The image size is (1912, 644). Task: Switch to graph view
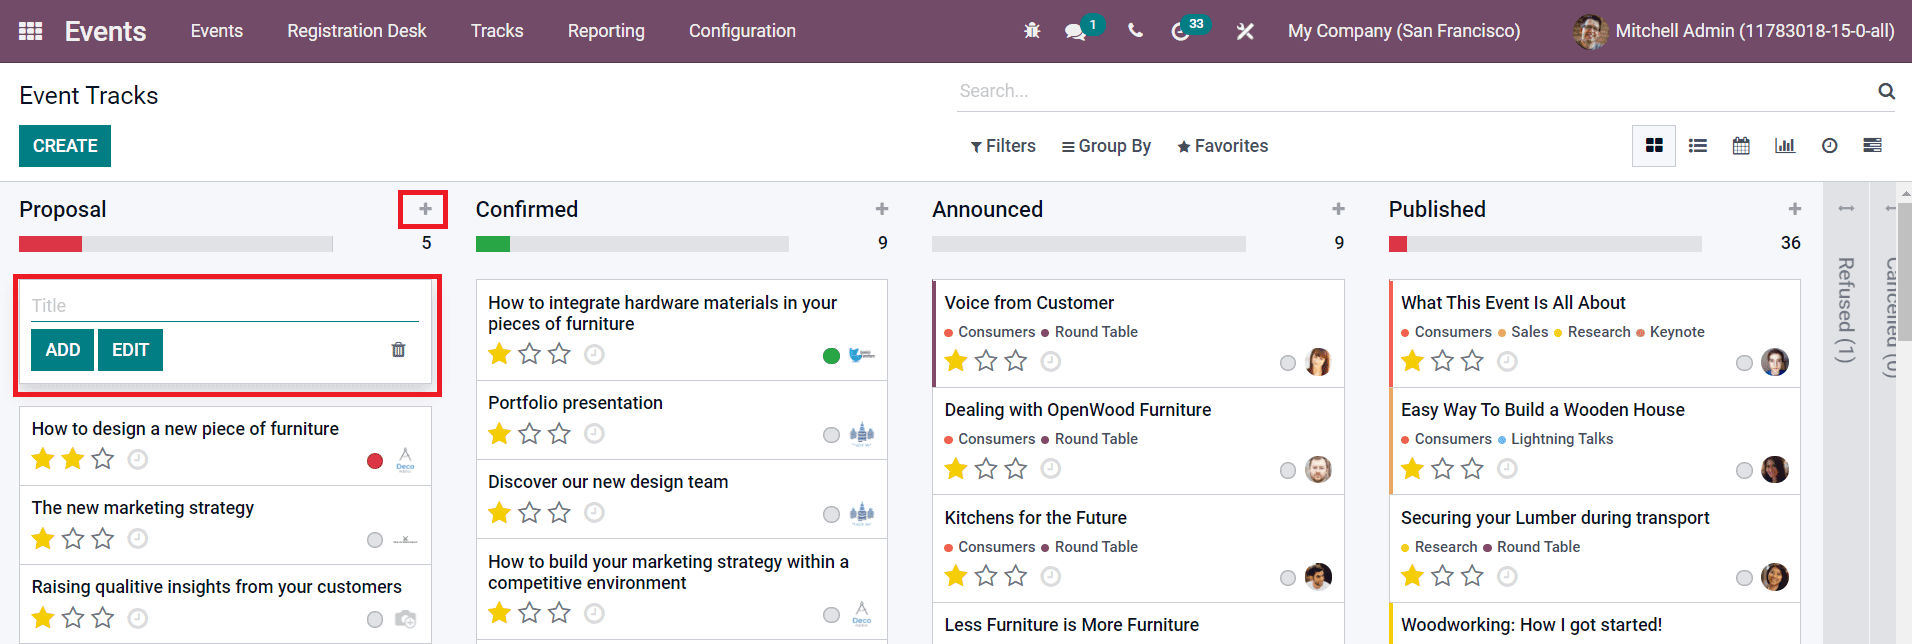point(1785,146)
